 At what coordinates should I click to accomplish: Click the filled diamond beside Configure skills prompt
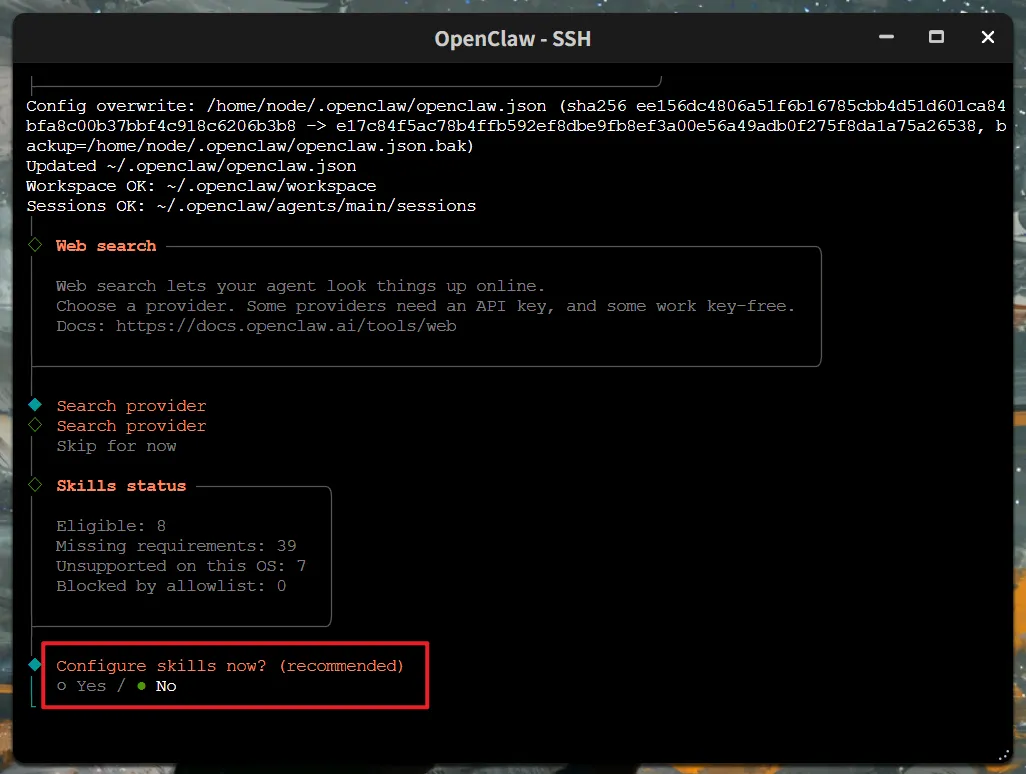click(x=35, y=665)
